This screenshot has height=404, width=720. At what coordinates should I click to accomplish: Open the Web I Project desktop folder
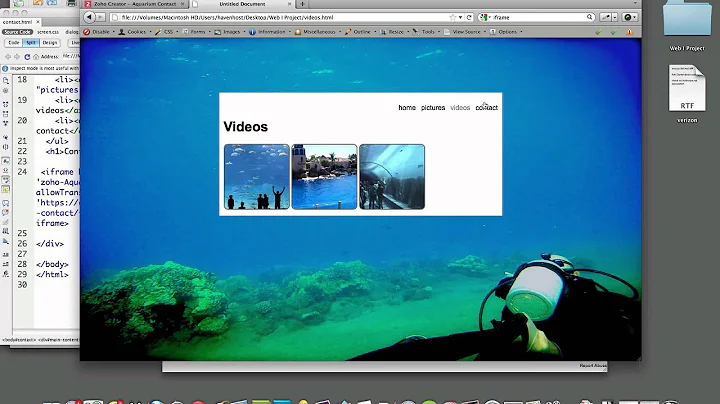click(x=688, y=25)
